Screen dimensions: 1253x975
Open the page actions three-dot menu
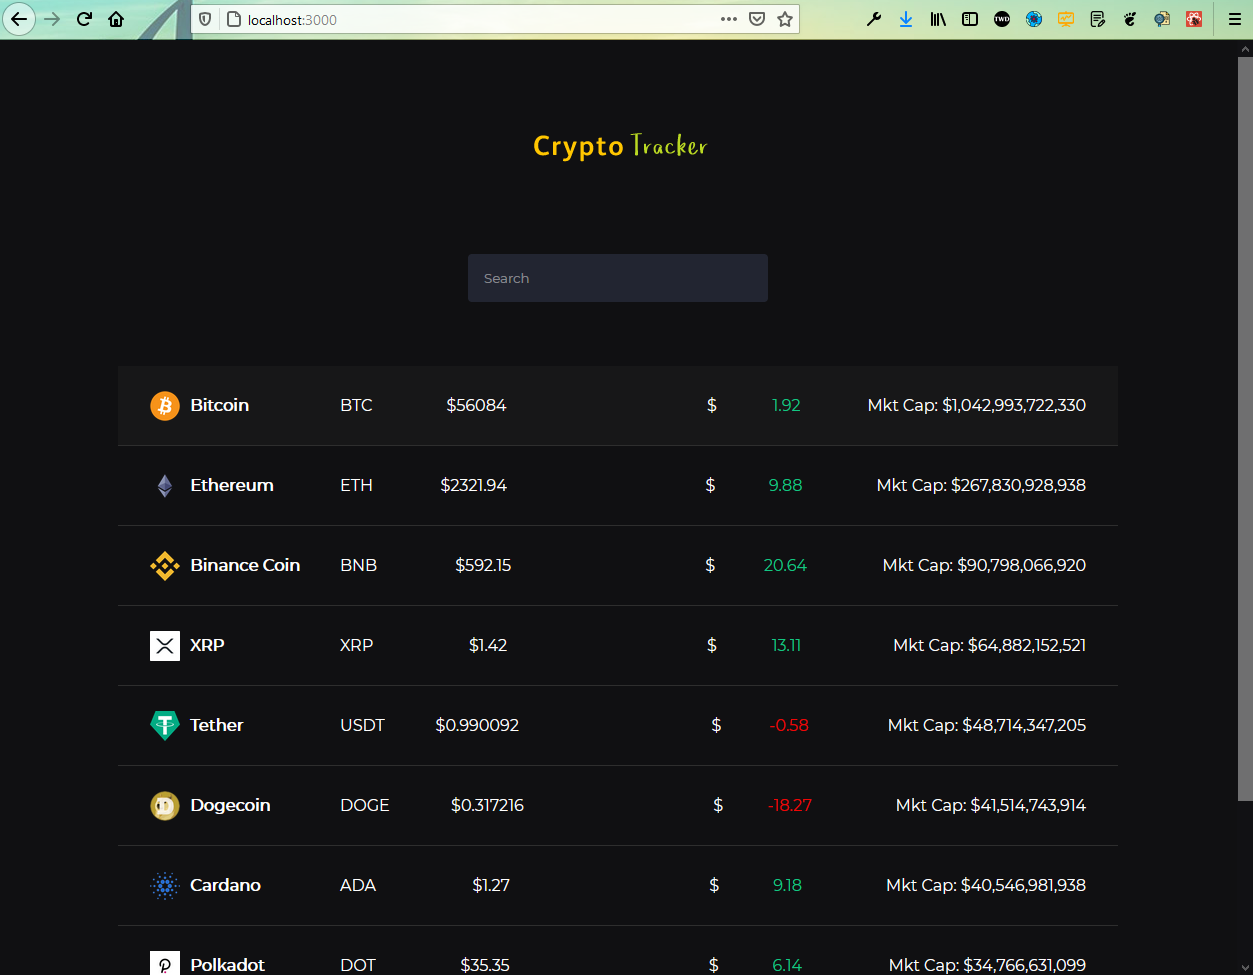729,19
